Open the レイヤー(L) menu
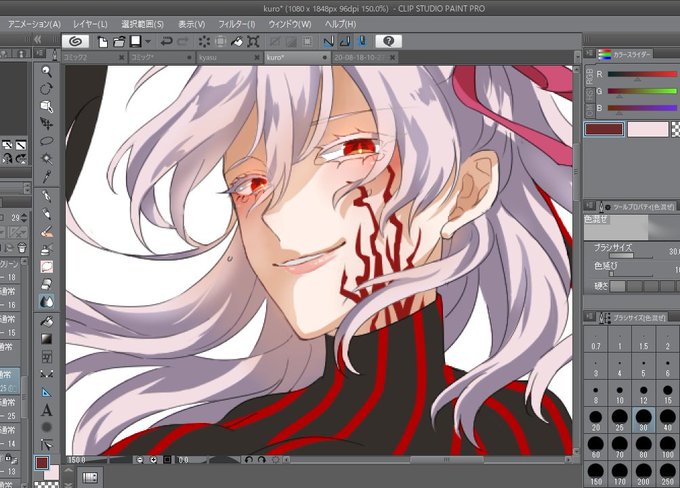 (90, 24)
